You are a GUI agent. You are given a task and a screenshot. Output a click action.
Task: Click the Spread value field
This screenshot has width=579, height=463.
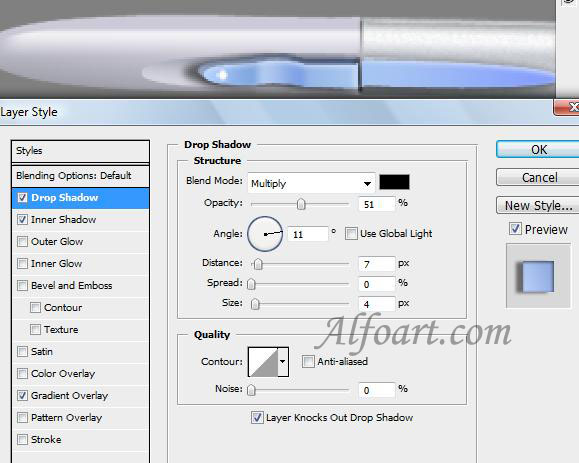click(x=377, y=284)
